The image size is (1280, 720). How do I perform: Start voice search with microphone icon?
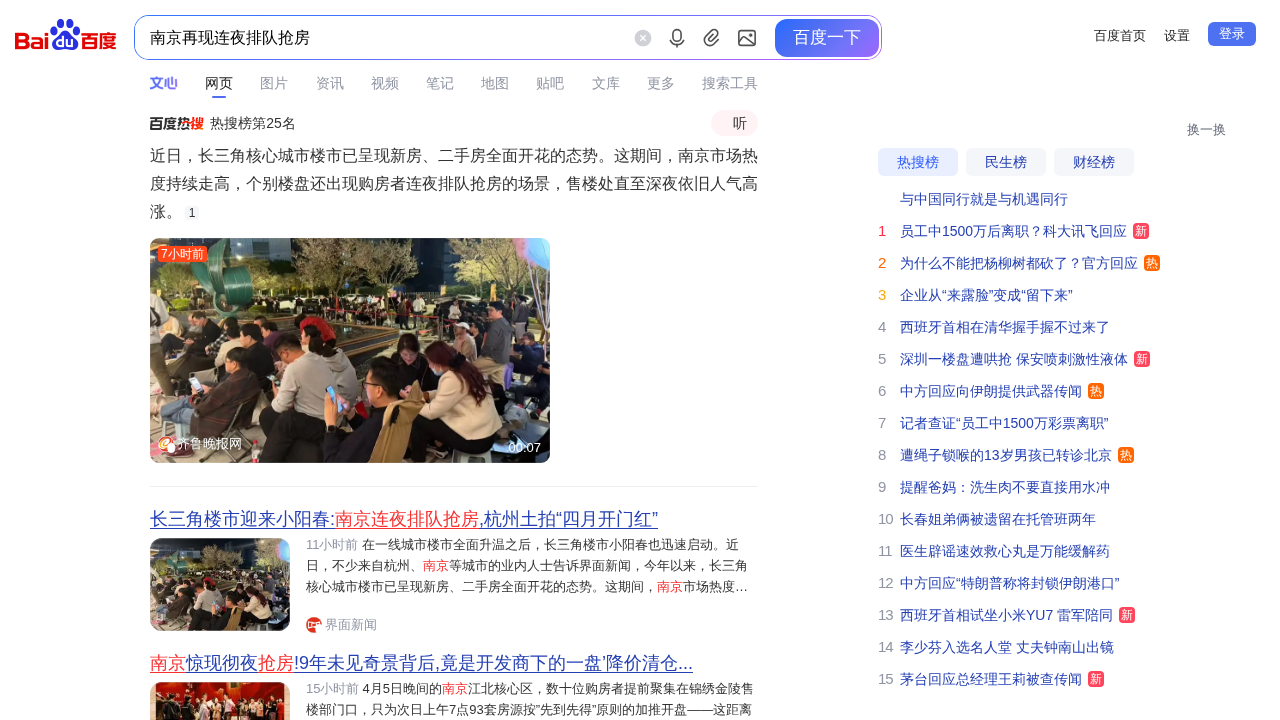coord(677,38)
